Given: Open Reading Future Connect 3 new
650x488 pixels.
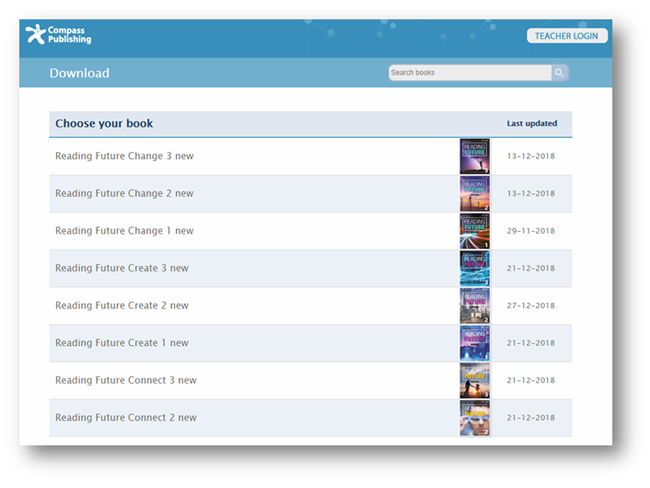Looking at the screenshot, I should pos(126,380).
